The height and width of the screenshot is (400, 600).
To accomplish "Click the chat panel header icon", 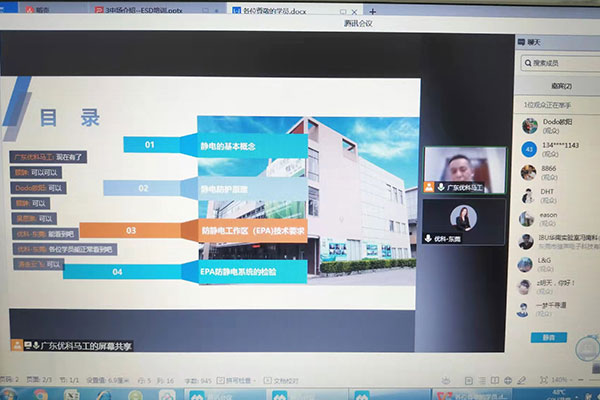I will click(521, 41).
